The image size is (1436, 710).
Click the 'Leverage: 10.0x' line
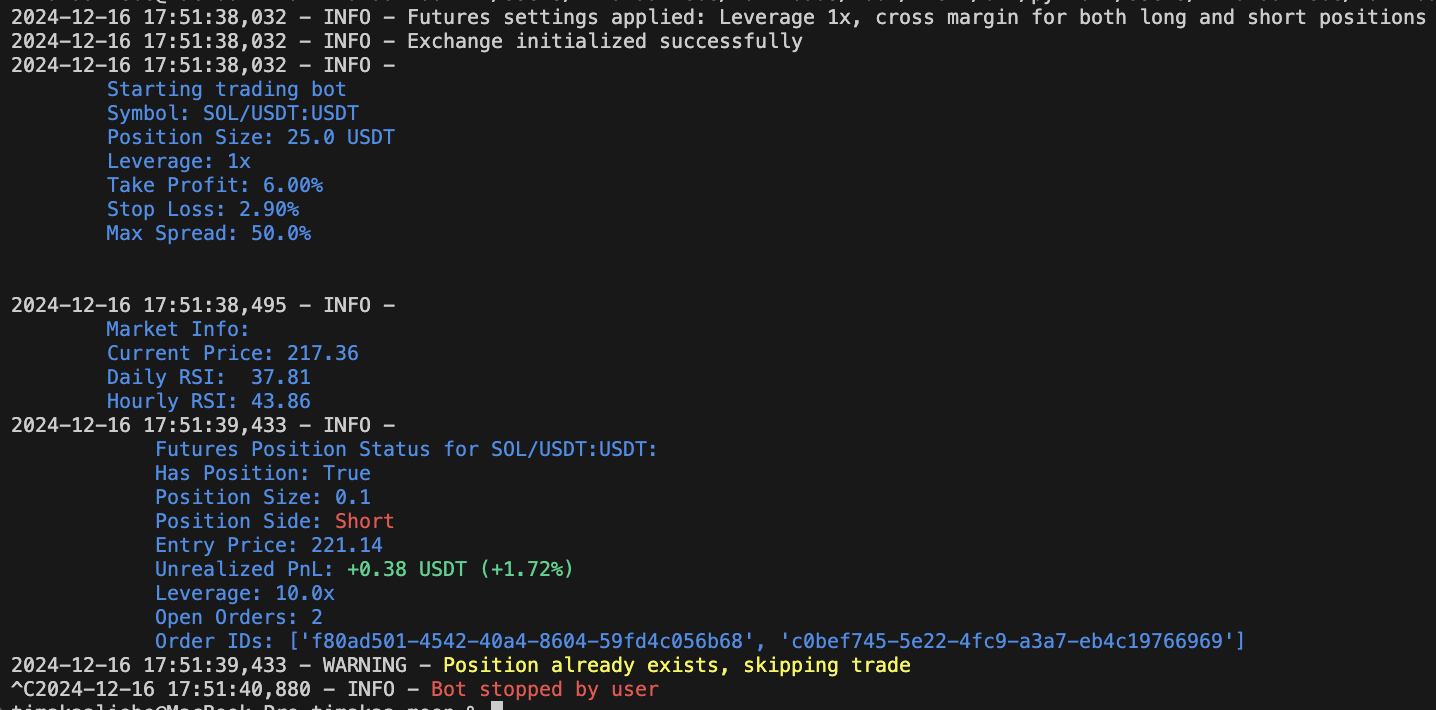click(x=244, y=593)
